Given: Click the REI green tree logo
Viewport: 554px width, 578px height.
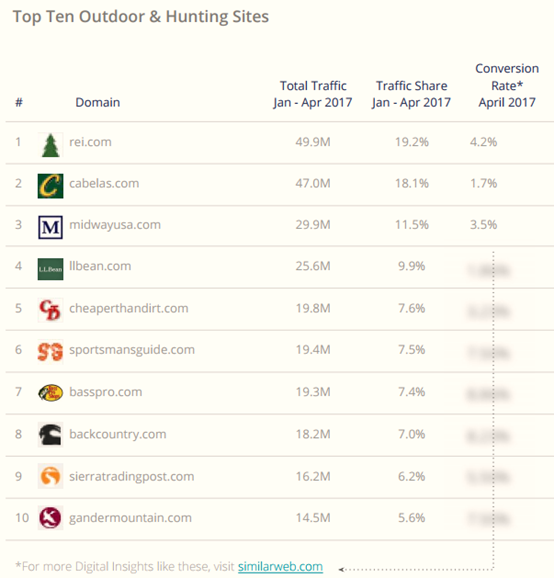Looking at the screenshot, I should point(50,145).
